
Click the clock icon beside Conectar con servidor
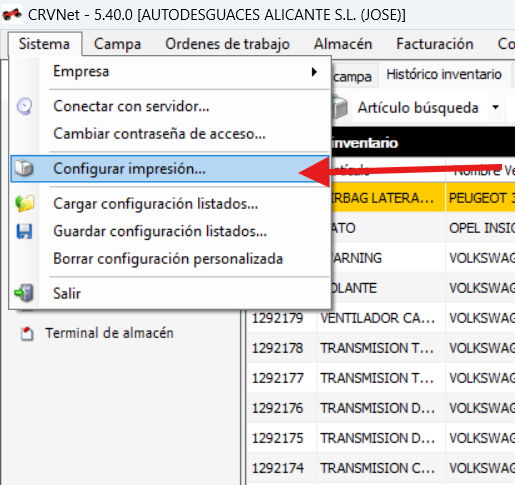click(x=24, y=106)
